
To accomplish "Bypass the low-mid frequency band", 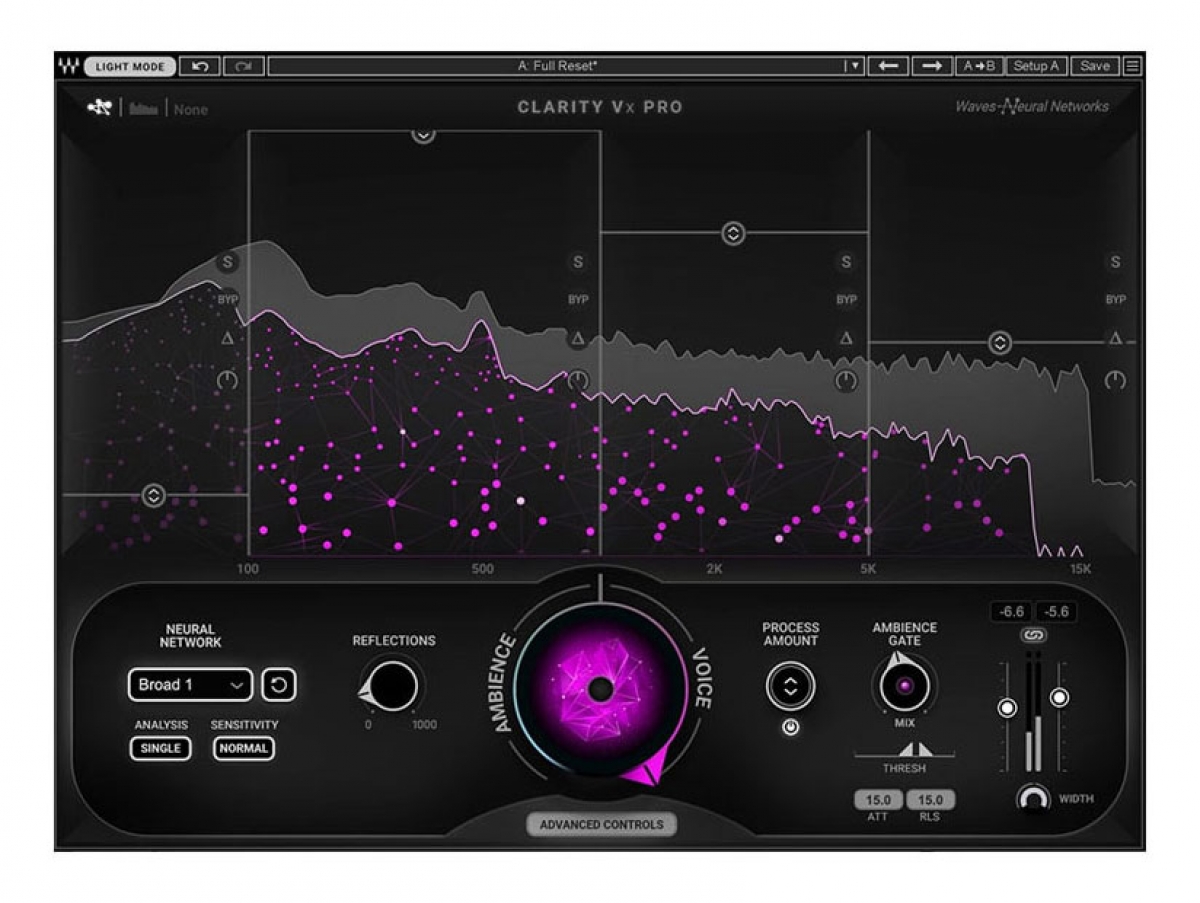I will [x=578, y=299].
